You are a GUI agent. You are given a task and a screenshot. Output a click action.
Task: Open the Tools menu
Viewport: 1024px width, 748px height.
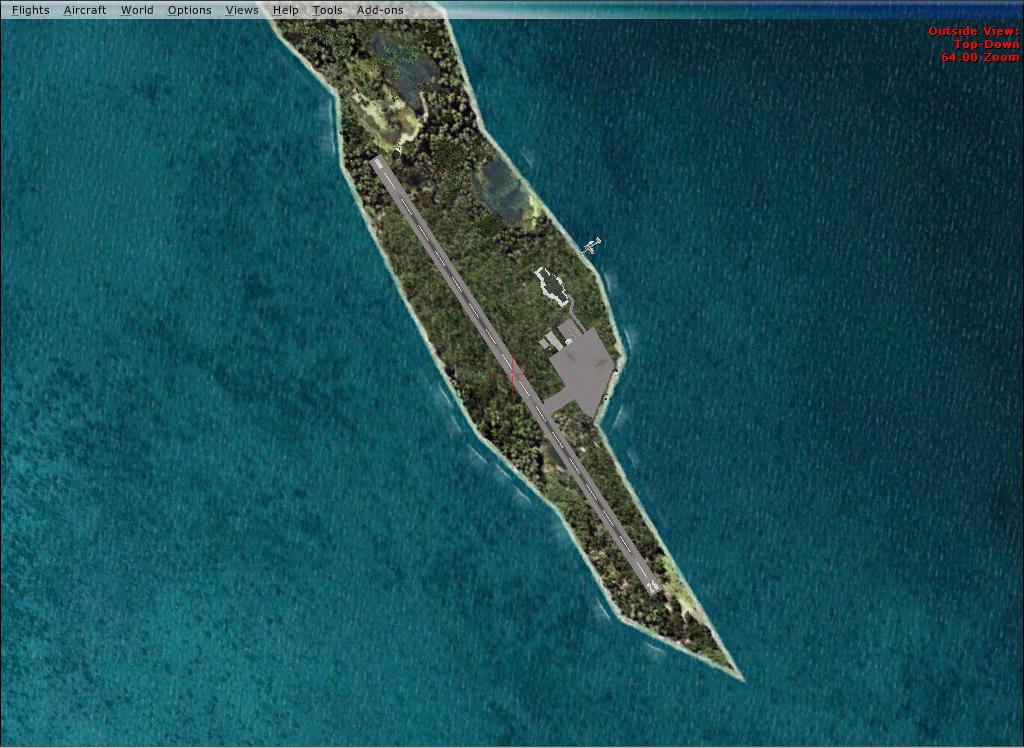click(x=327, y=10)
